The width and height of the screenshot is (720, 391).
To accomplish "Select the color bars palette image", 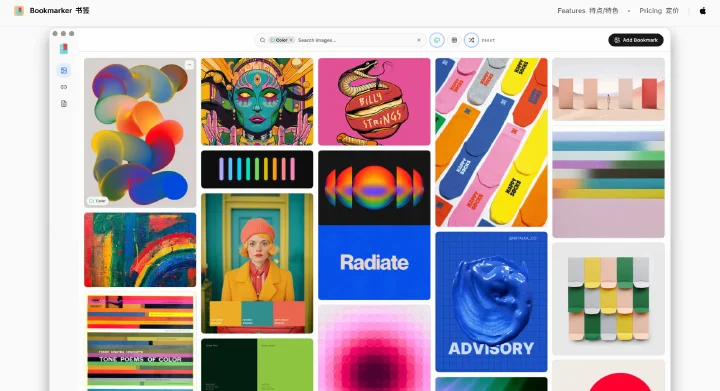I will 257,169.
